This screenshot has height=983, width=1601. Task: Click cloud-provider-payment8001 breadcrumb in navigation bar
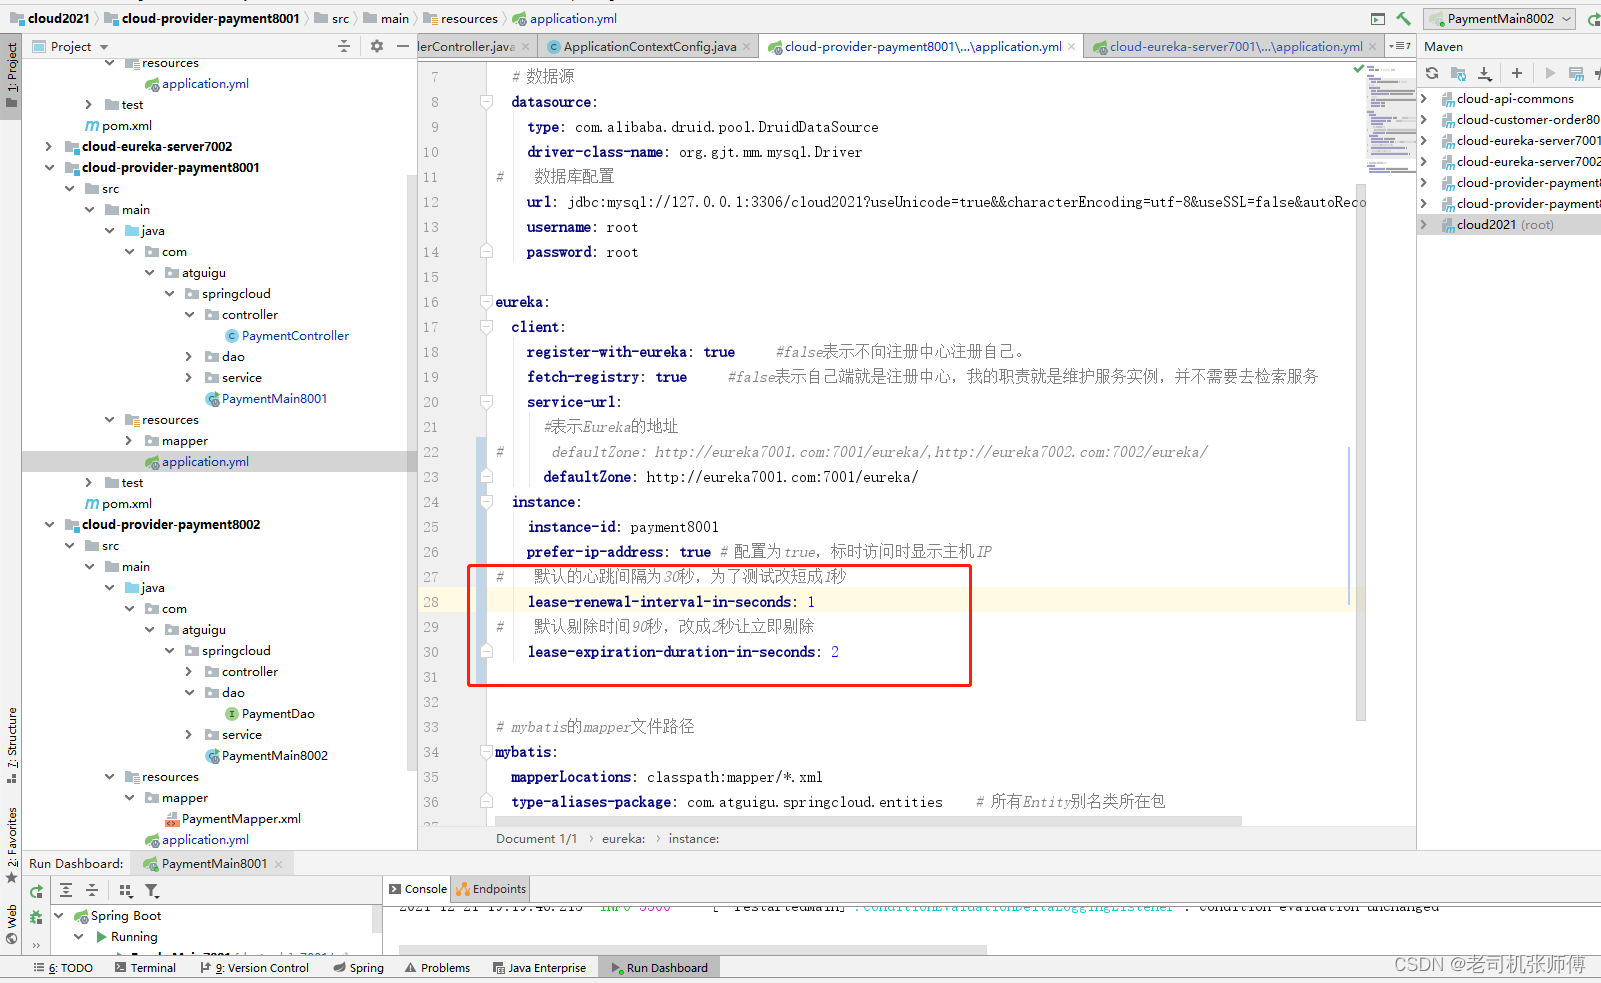pos(202,18)
